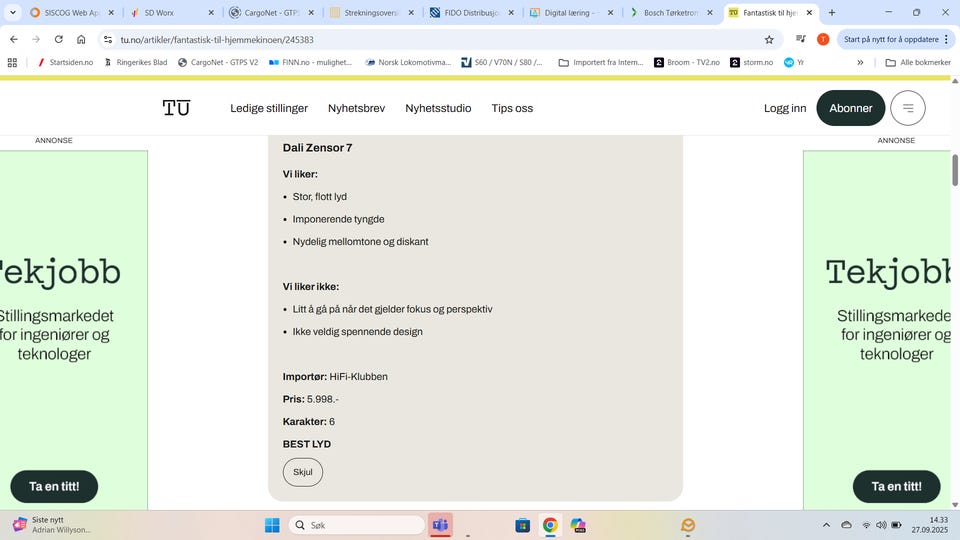
Task: Open Wi-Fi network tray icon
Action: pos(866,525)
